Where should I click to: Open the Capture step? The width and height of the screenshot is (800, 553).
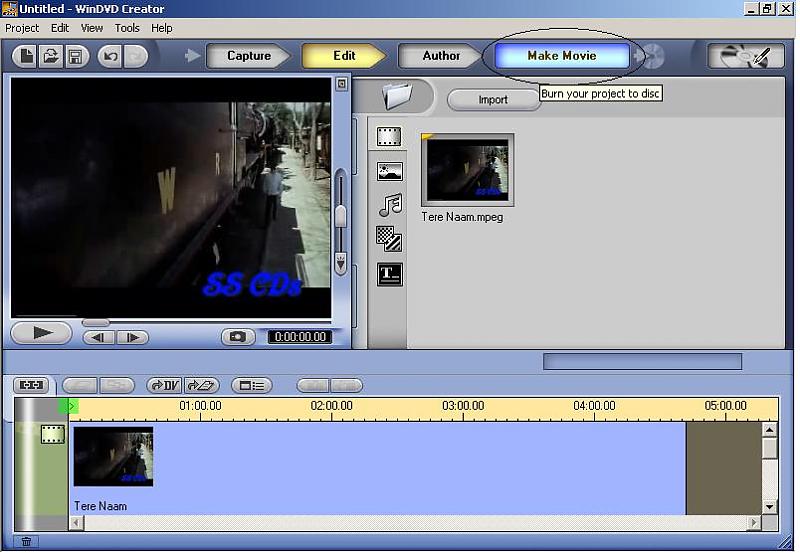coord(248,56)
